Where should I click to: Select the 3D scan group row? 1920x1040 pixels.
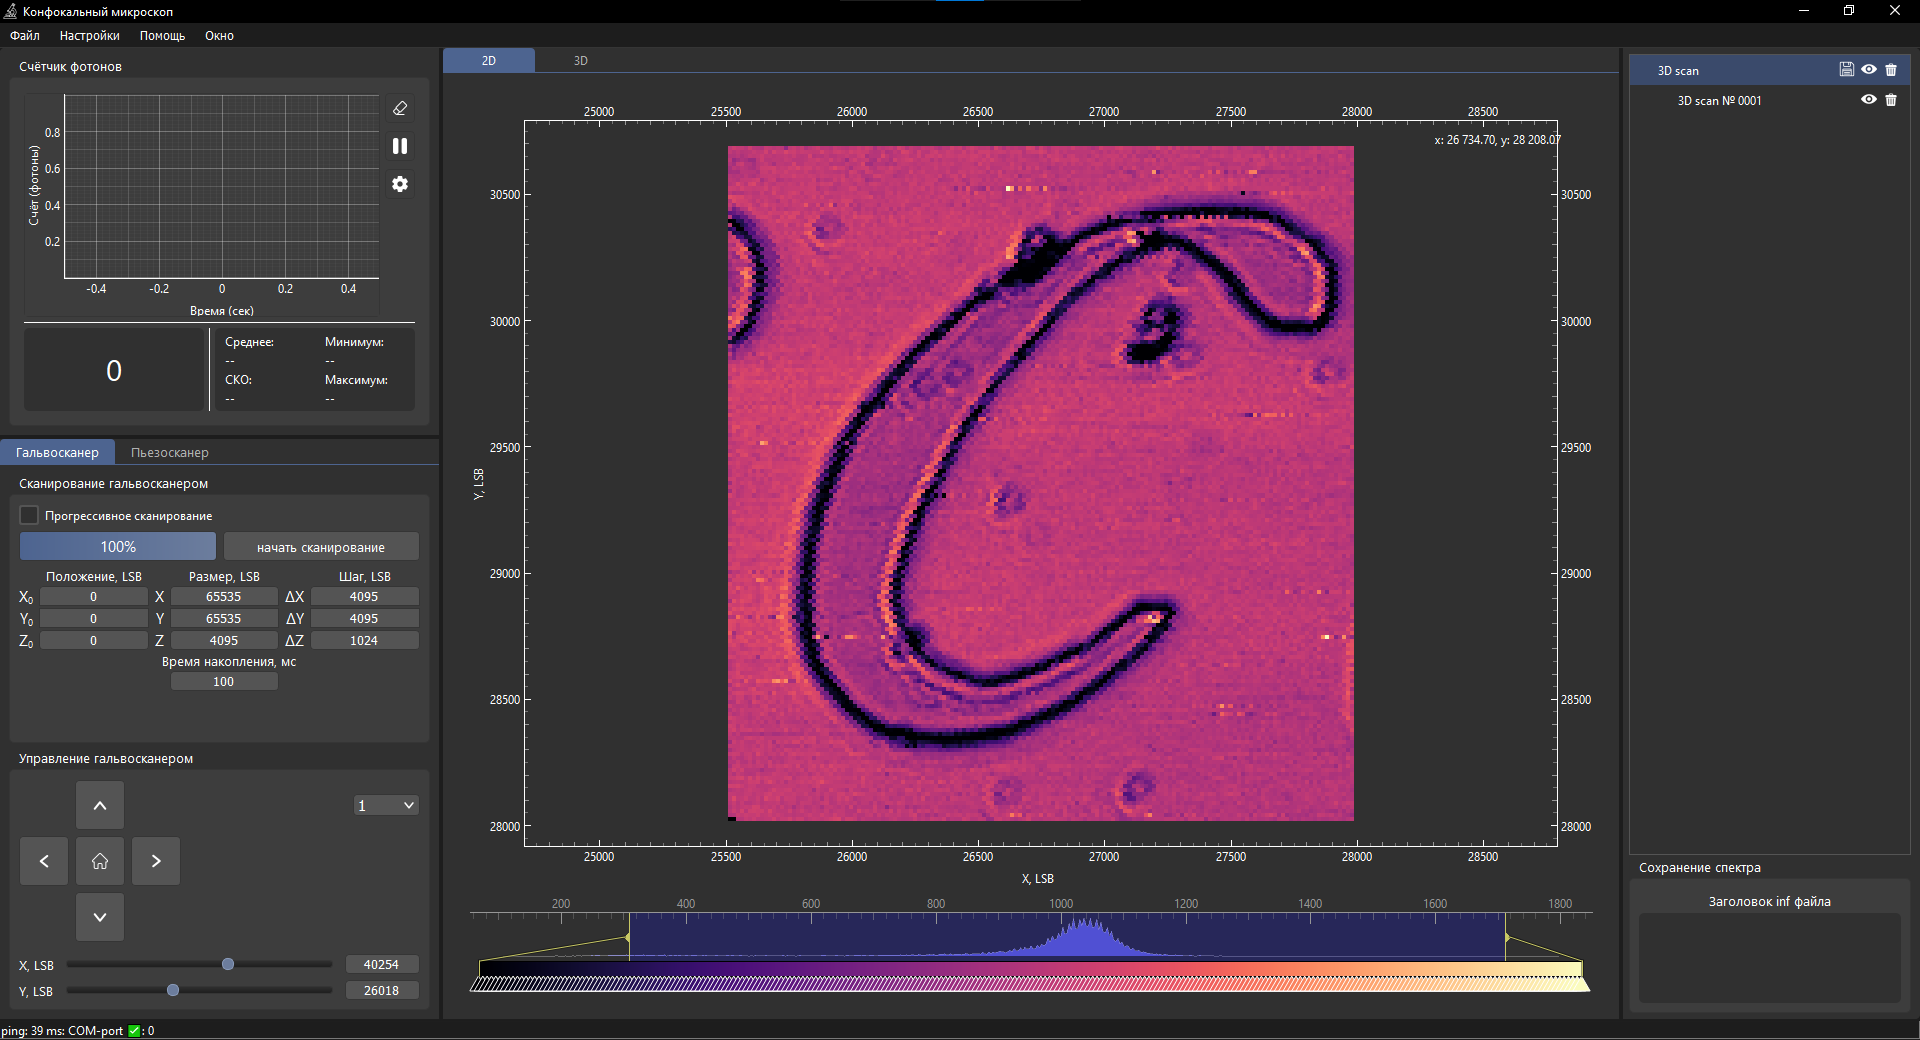(1769, 70)
